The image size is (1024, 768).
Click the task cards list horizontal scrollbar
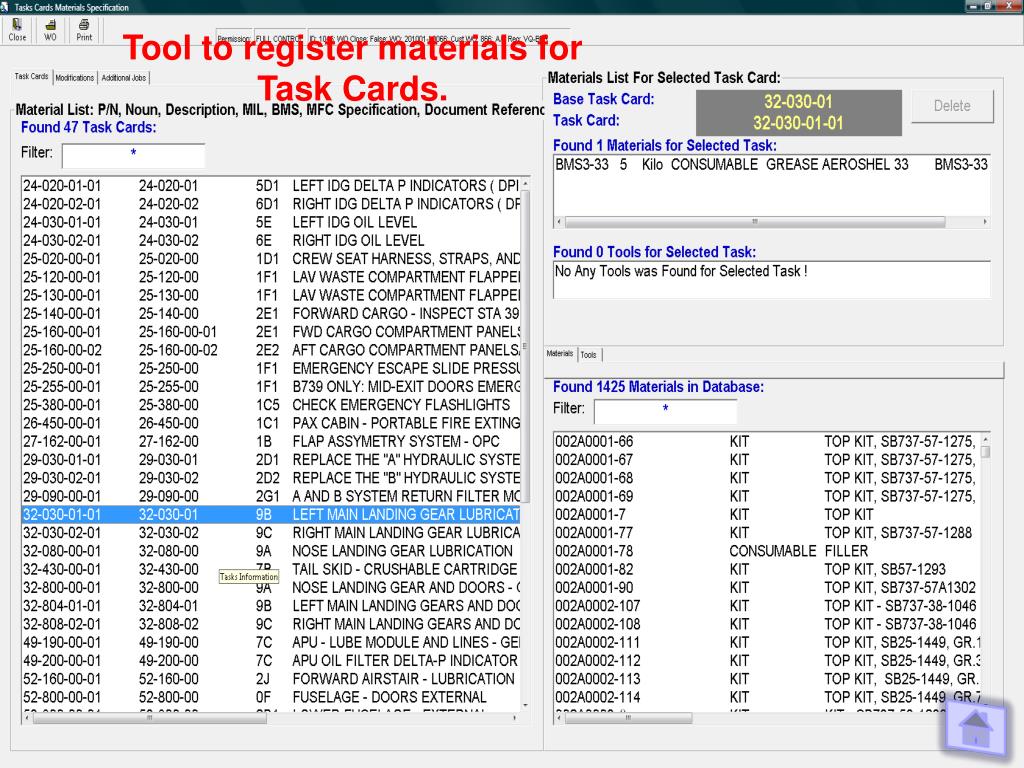[x=270, y=717]
